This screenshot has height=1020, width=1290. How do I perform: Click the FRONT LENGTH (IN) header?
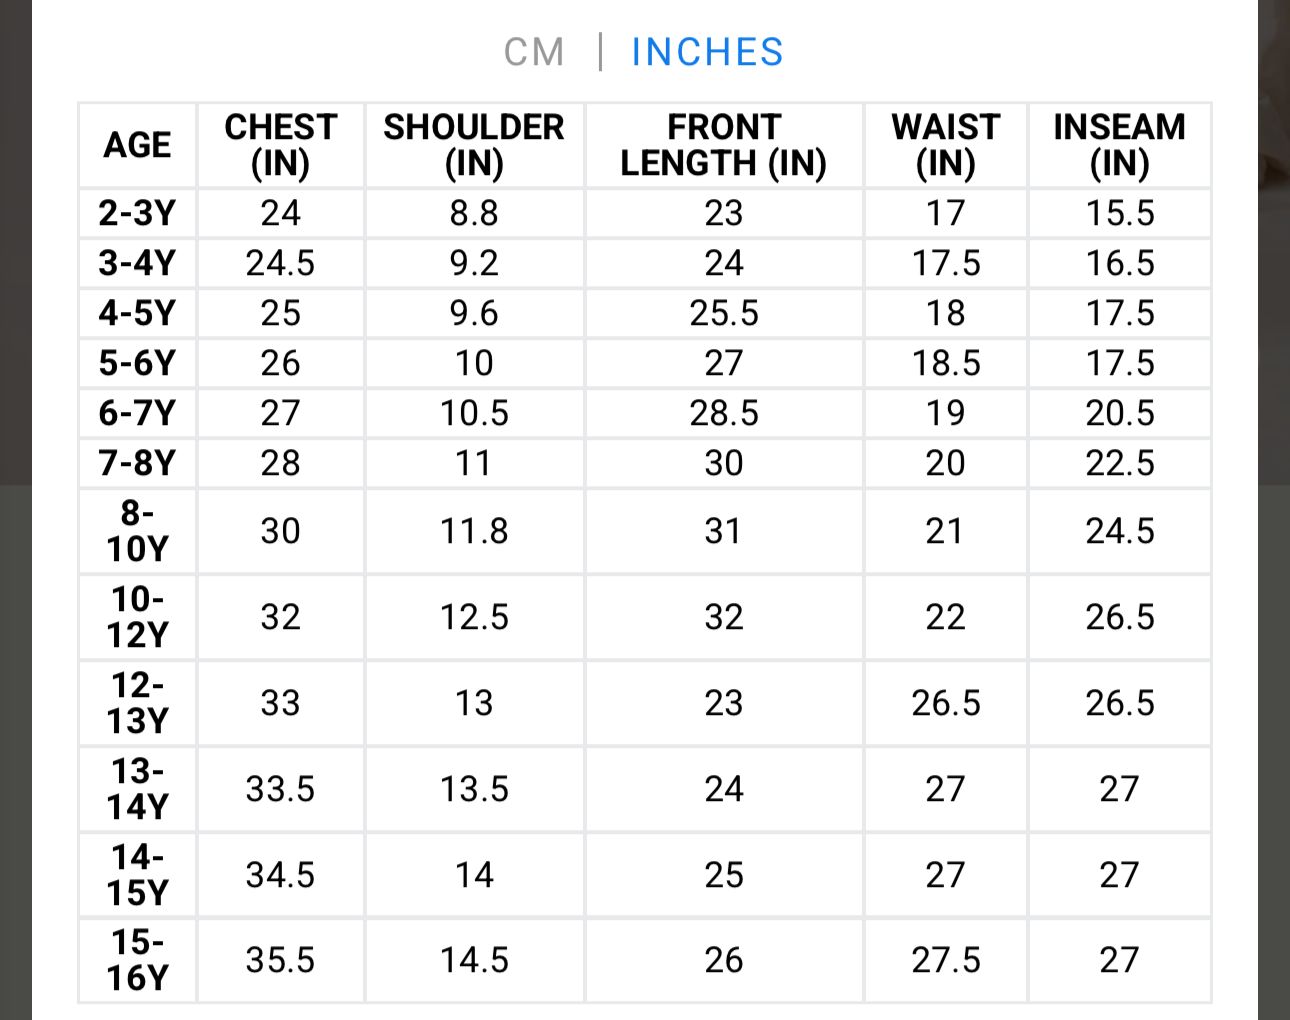(723, 145)
